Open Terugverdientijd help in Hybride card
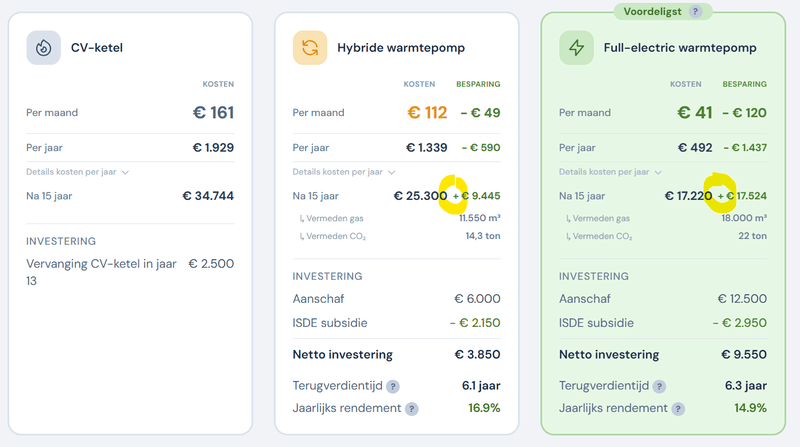This screenshot has height=447, width=800. point(393,386)
